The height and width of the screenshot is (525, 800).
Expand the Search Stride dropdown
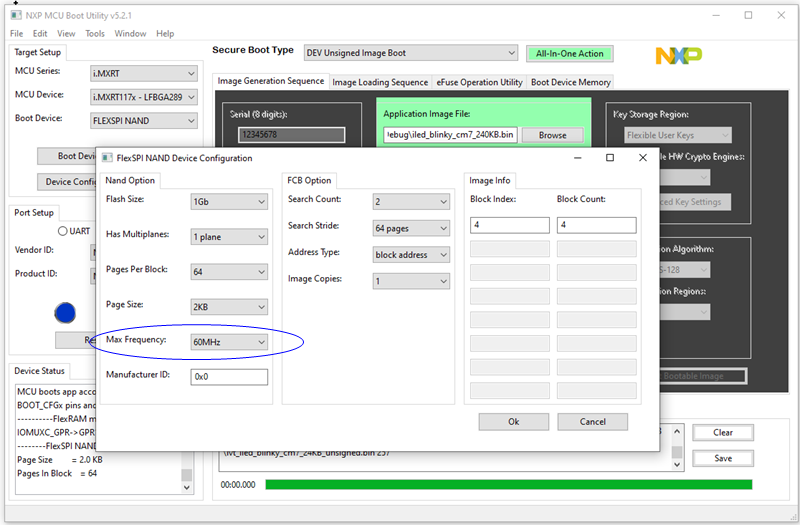coord(411,228)
